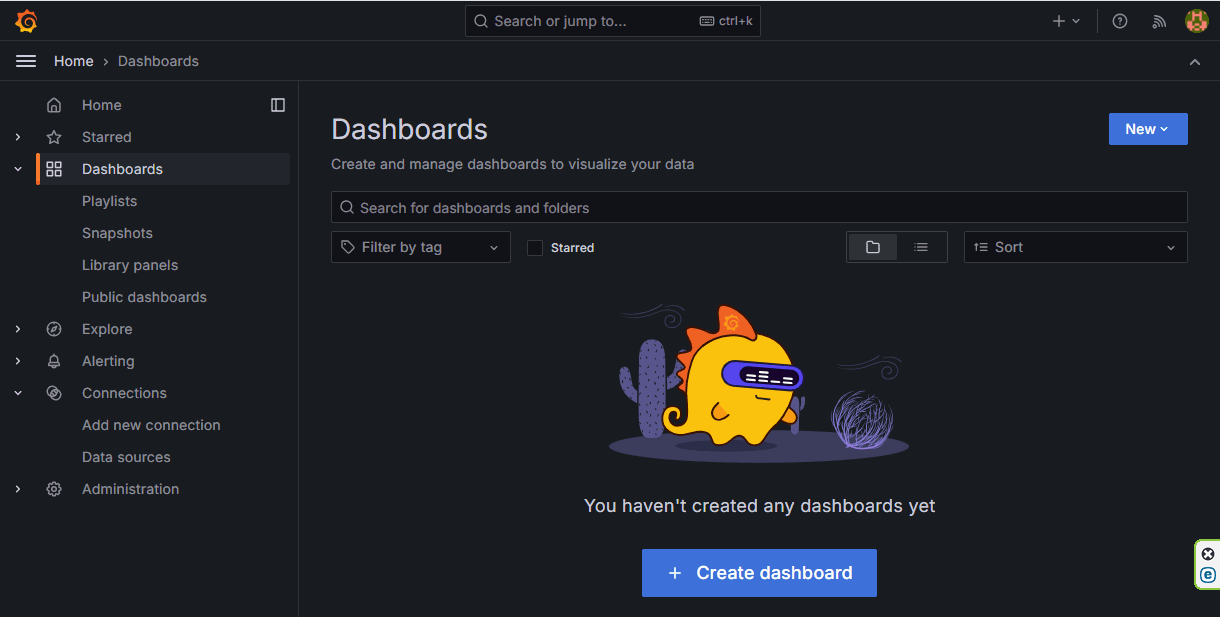Screen dimensions: 1220x617
Task: Collapse top bar with chevron up
Action: coord(1195,62)
